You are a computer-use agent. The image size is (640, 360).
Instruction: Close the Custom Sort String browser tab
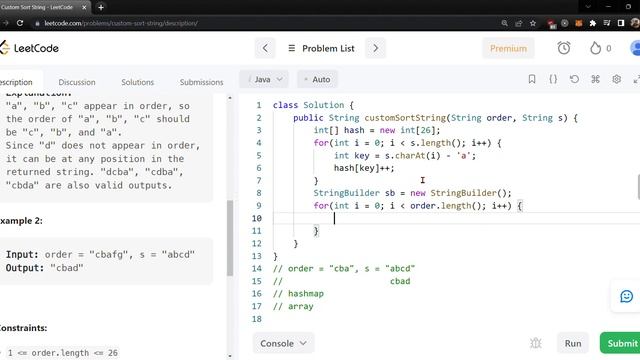point(84,7)
